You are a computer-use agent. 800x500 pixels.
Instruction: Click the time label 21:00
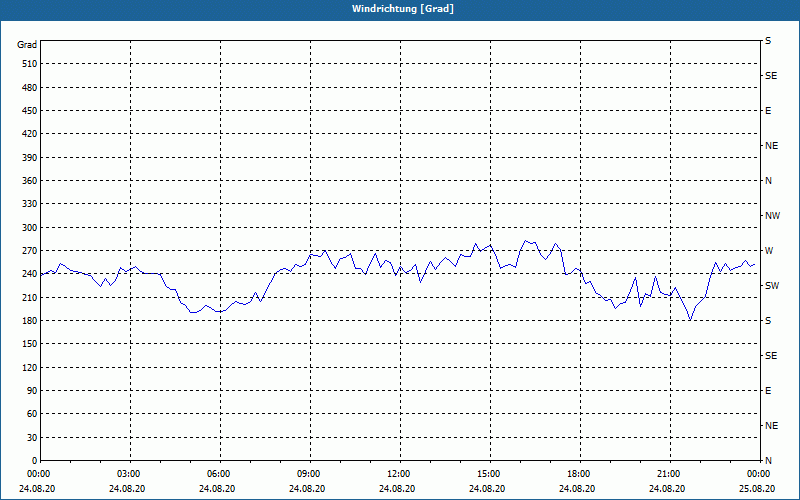coord(667,474)
